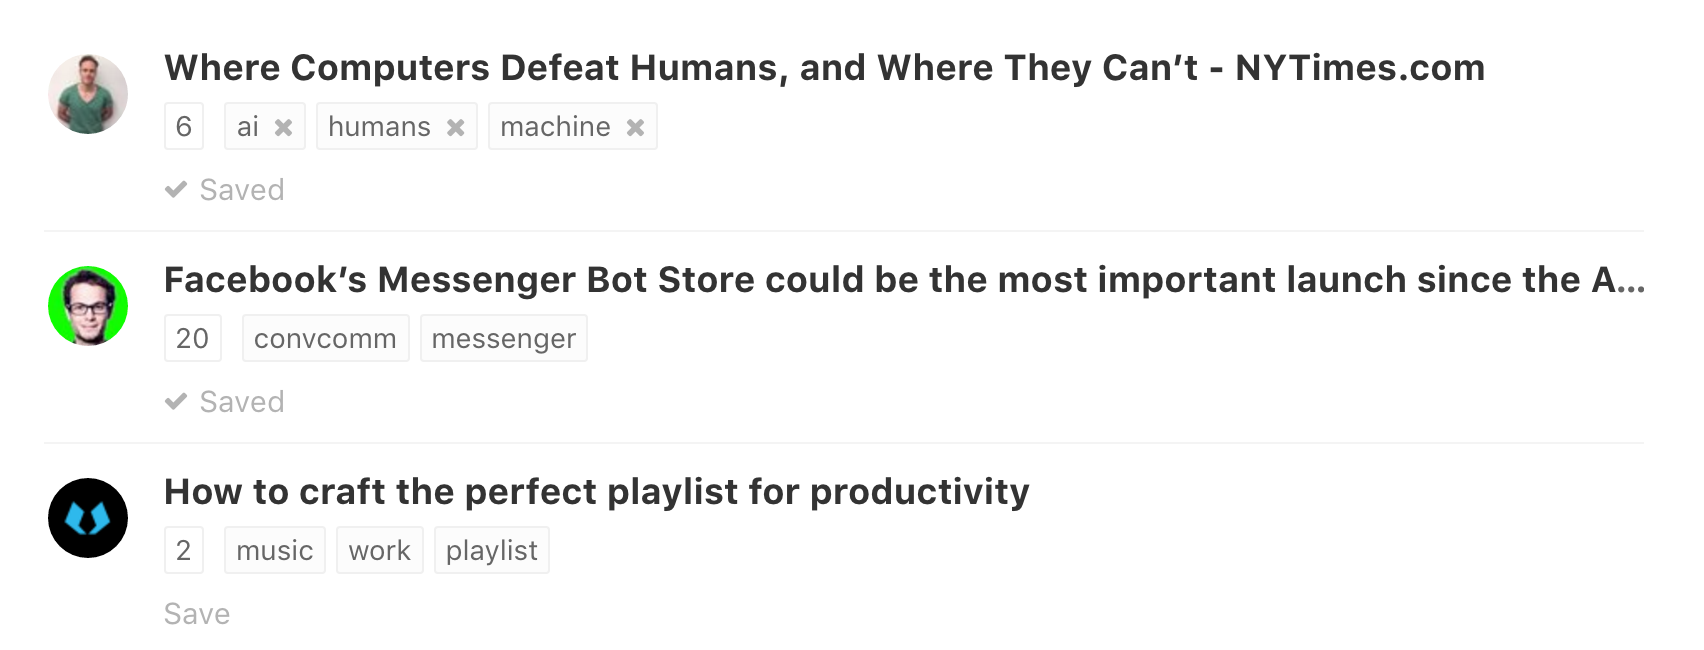
Task: Select the "messenger" tag
Action: pos(503,339)
